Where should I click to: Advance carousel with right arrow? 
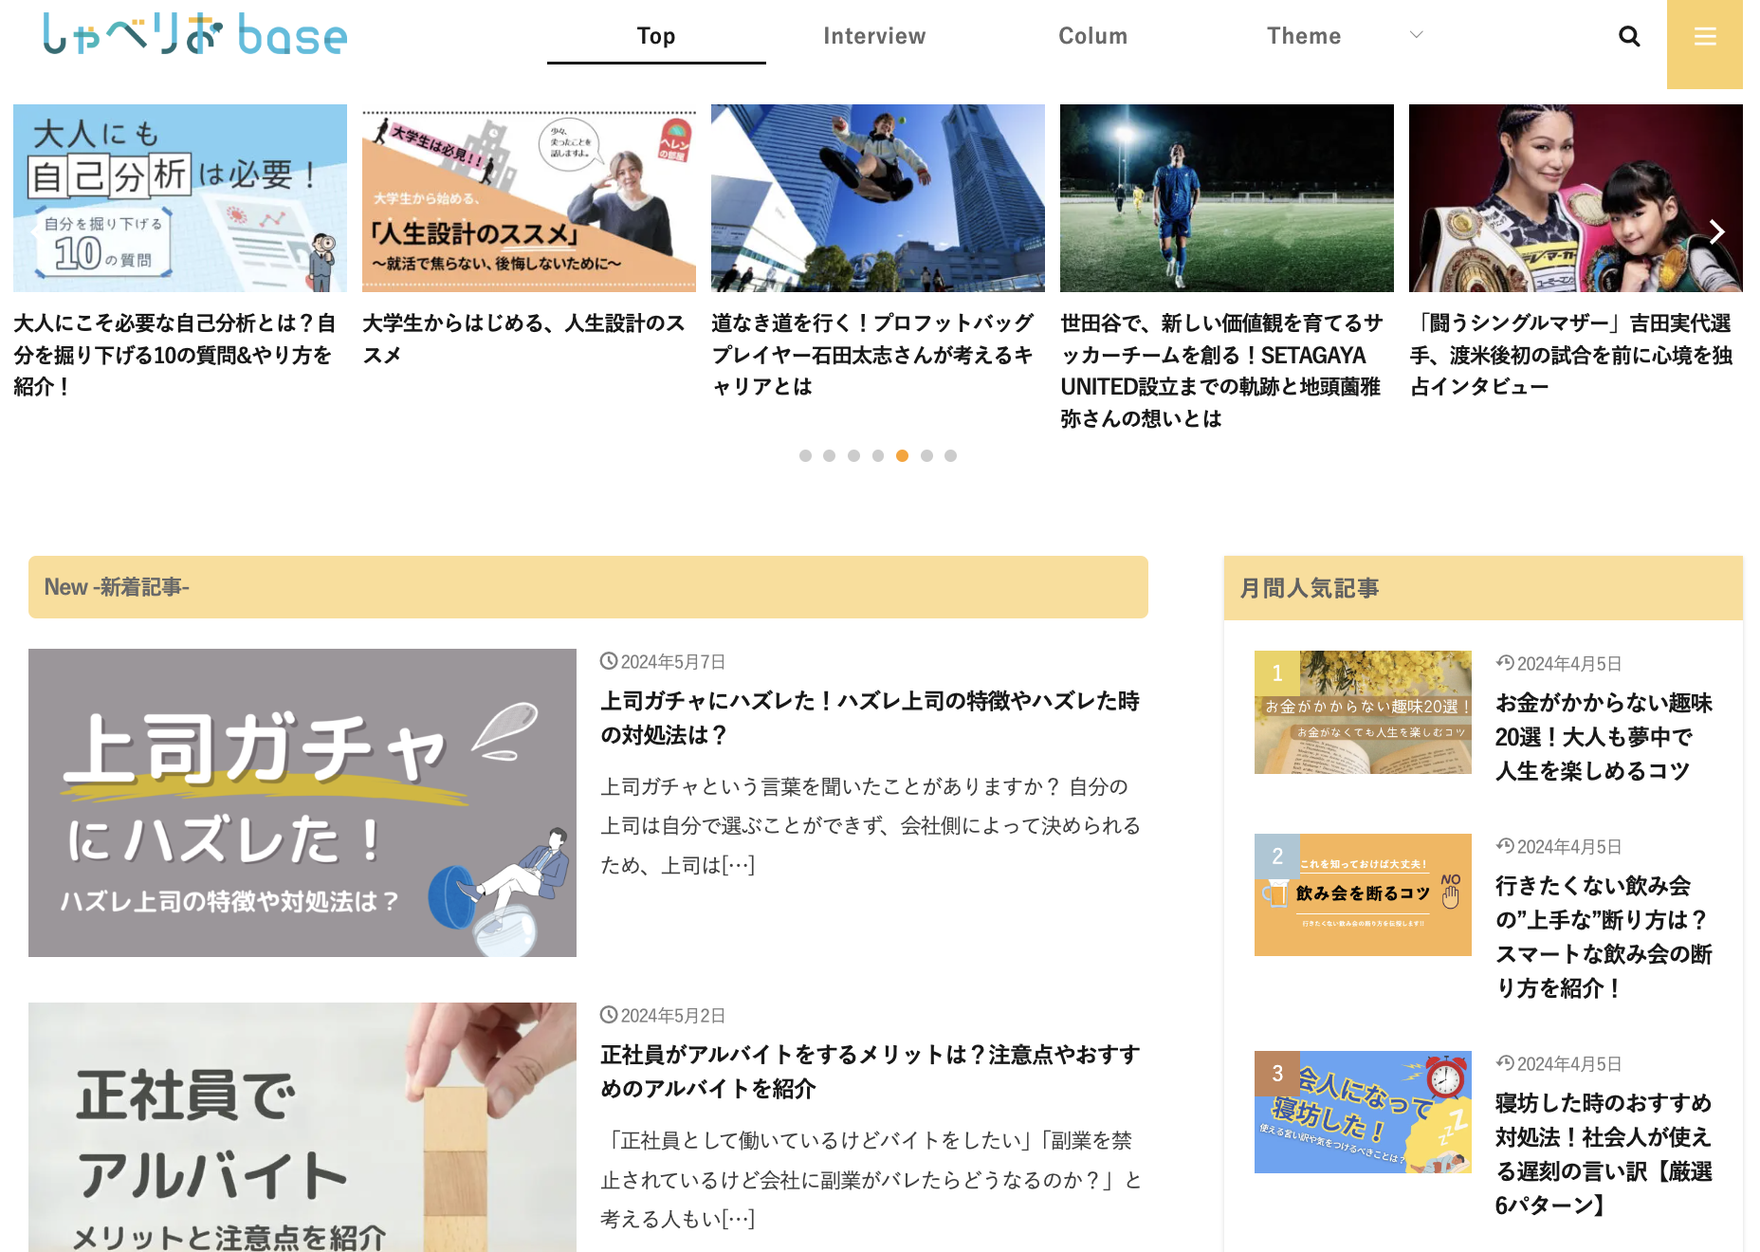tap(1716, 232)
